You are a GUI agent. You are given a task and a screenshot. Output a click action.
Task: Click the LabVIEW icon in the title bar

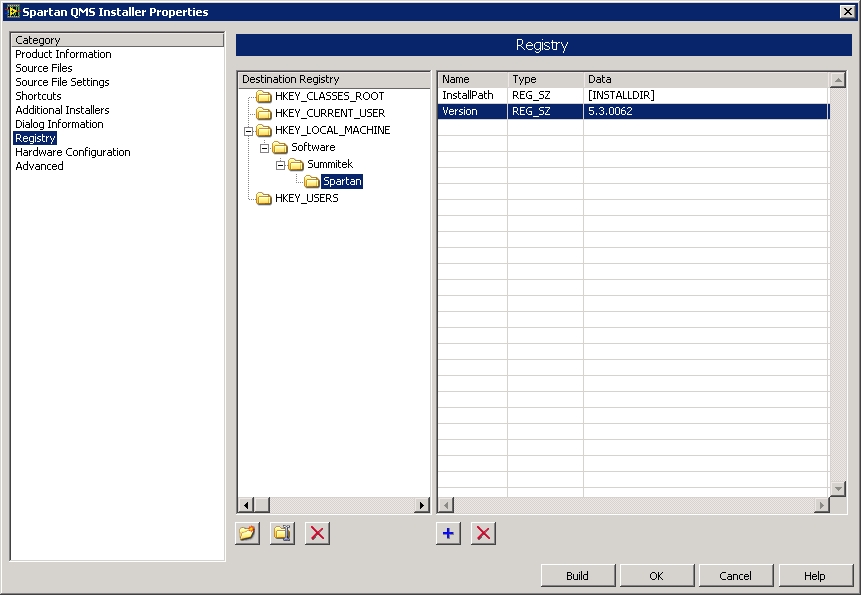click(x=13, y=12)
